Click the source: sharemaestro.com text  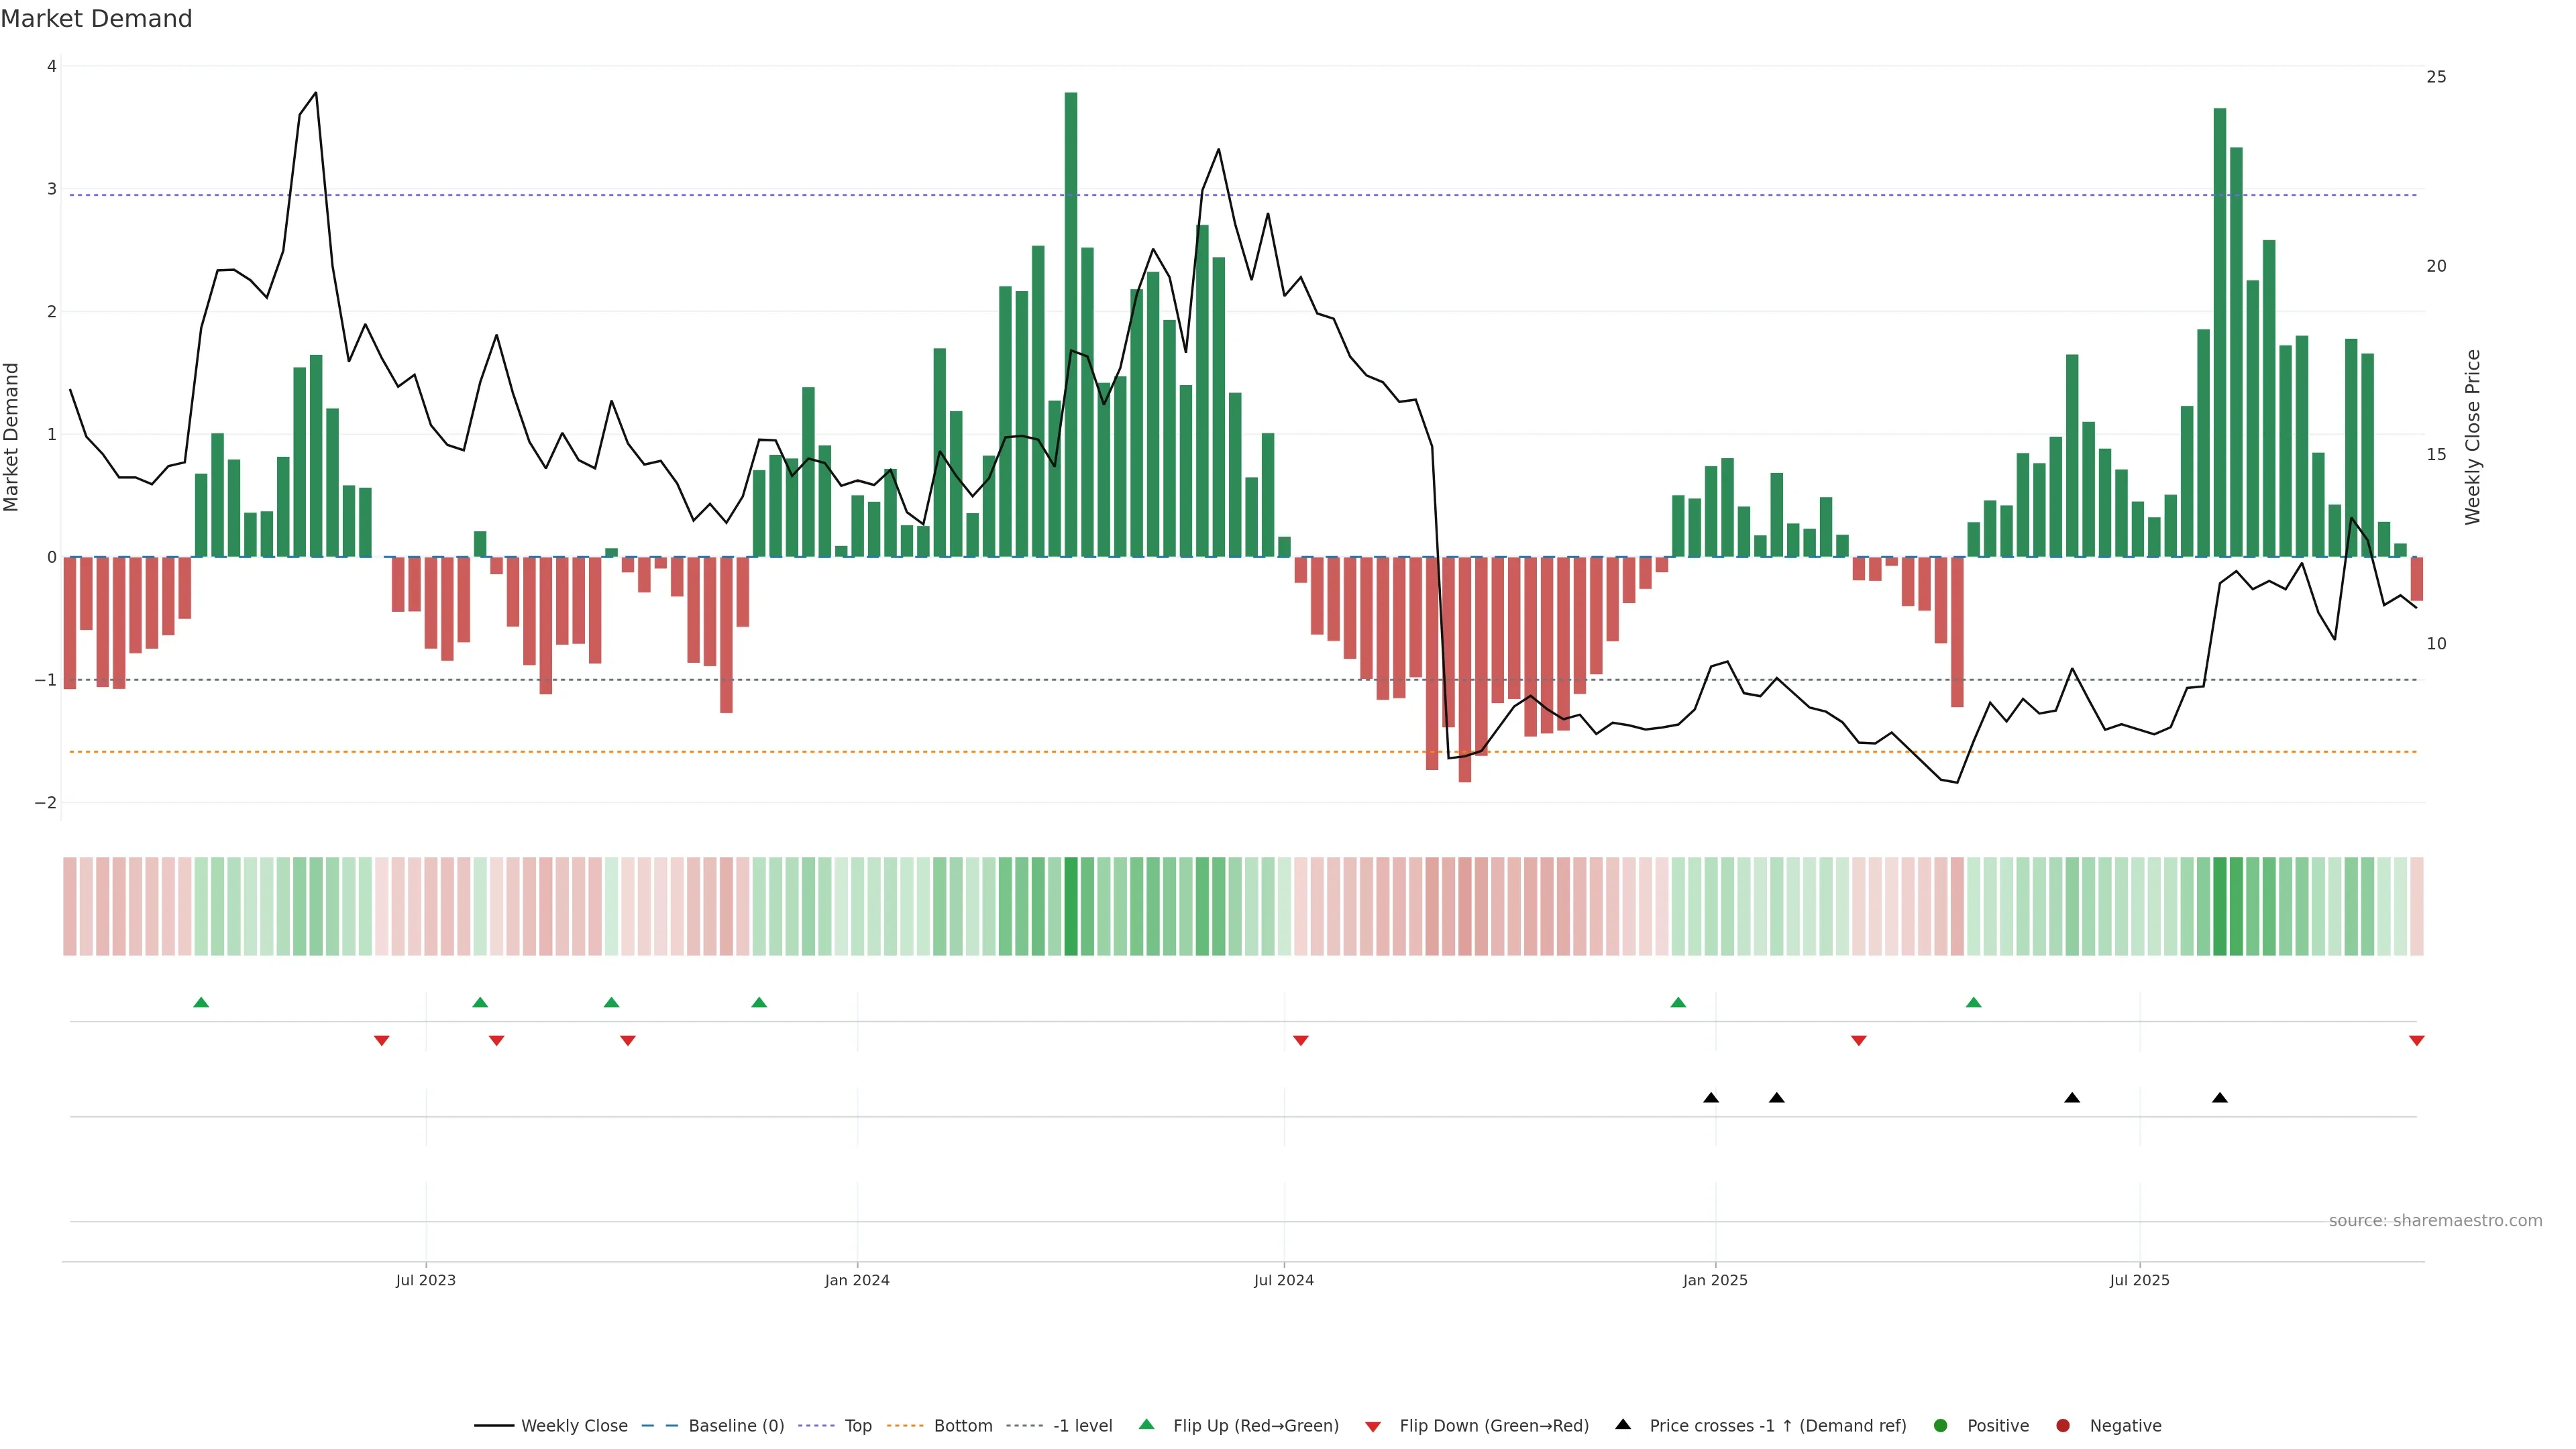pos(2435,1221)
